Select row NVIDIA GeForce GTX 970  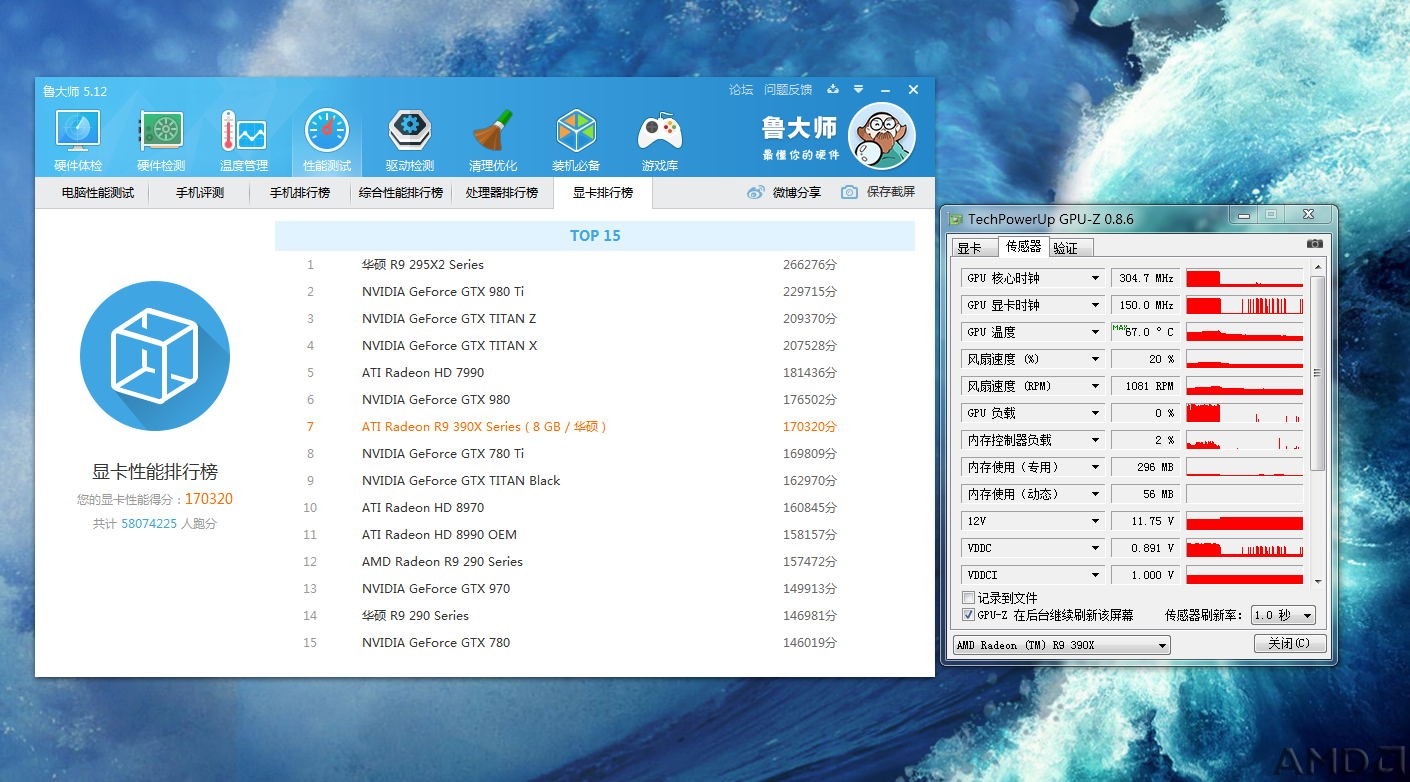(x=595, y=589)
